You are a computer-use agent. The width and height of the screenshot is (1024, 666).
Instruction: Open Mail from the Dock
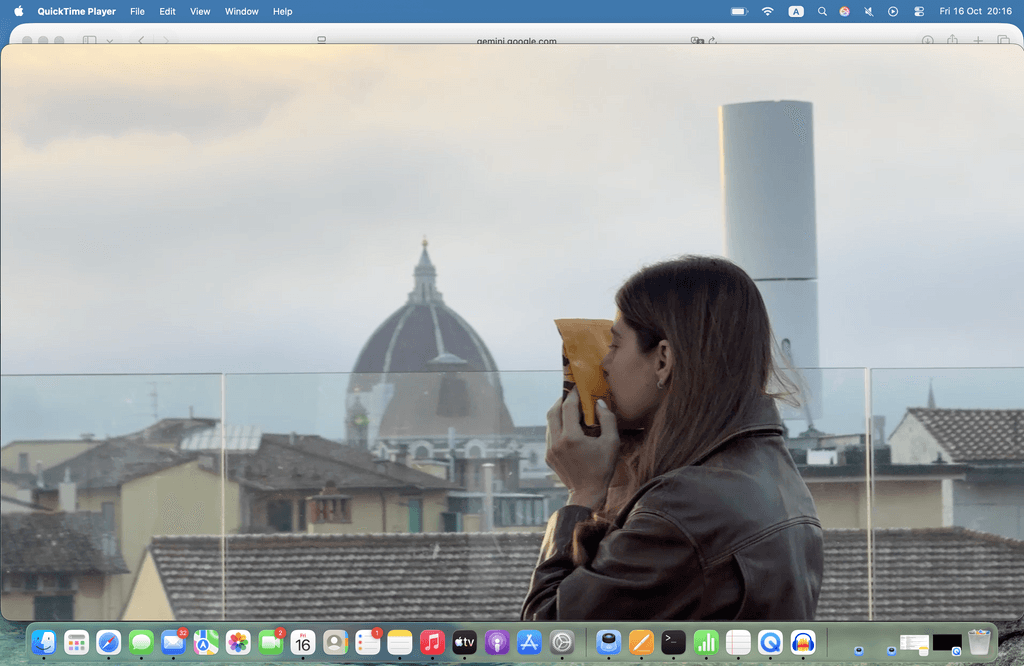[x=173, y=642]
